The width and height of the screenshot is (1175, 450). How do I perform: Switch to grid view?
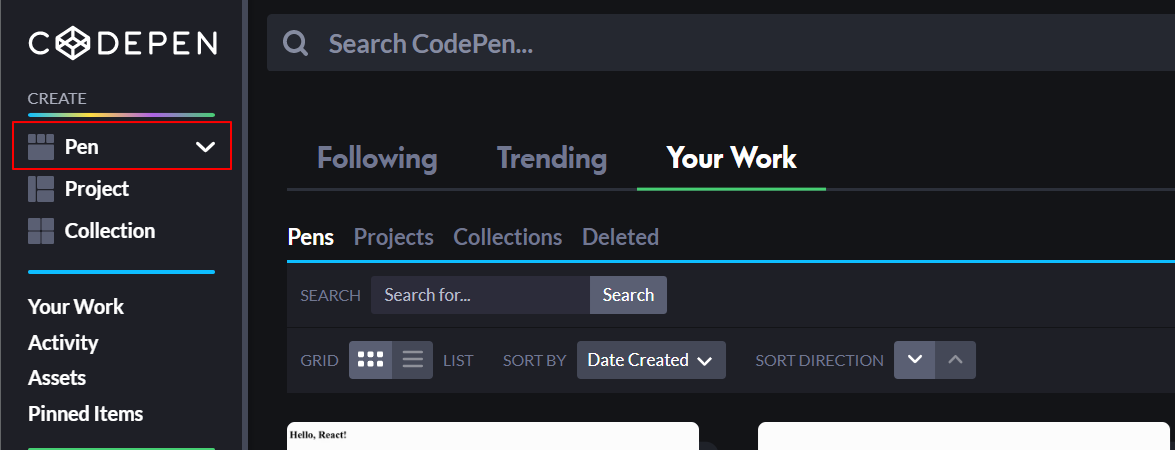370,360
